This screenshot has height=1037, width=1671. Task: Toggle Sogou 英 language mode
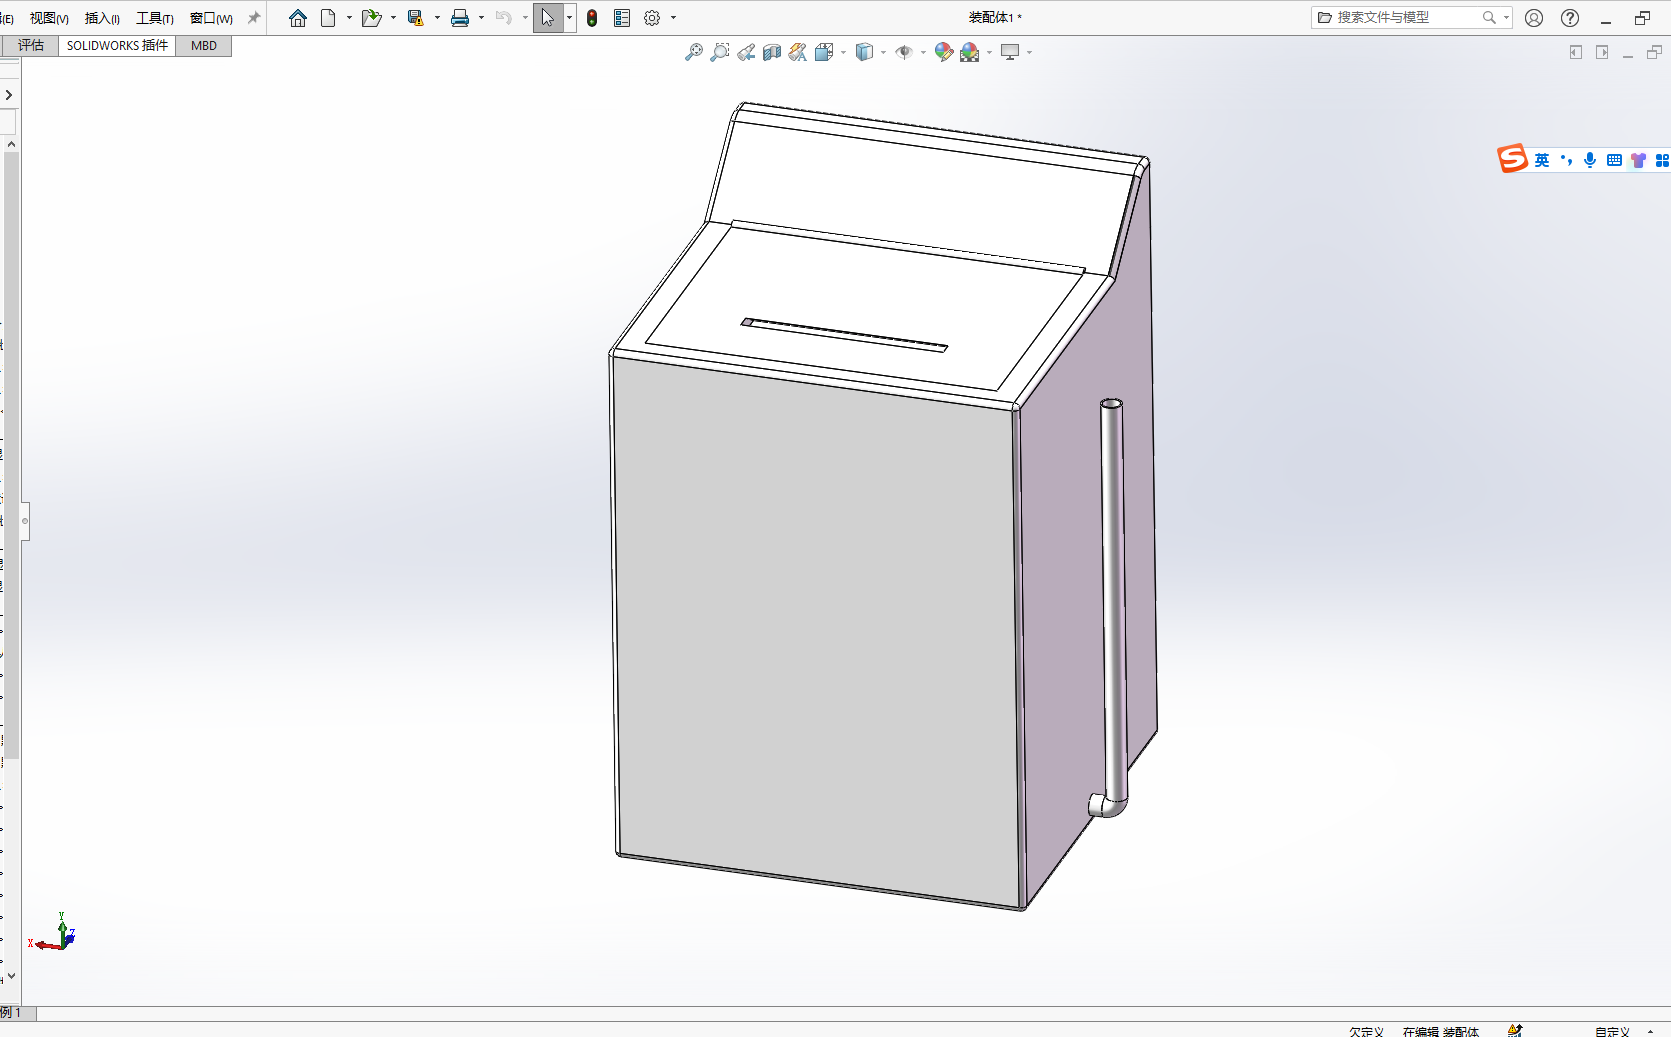pos(1542,160)
